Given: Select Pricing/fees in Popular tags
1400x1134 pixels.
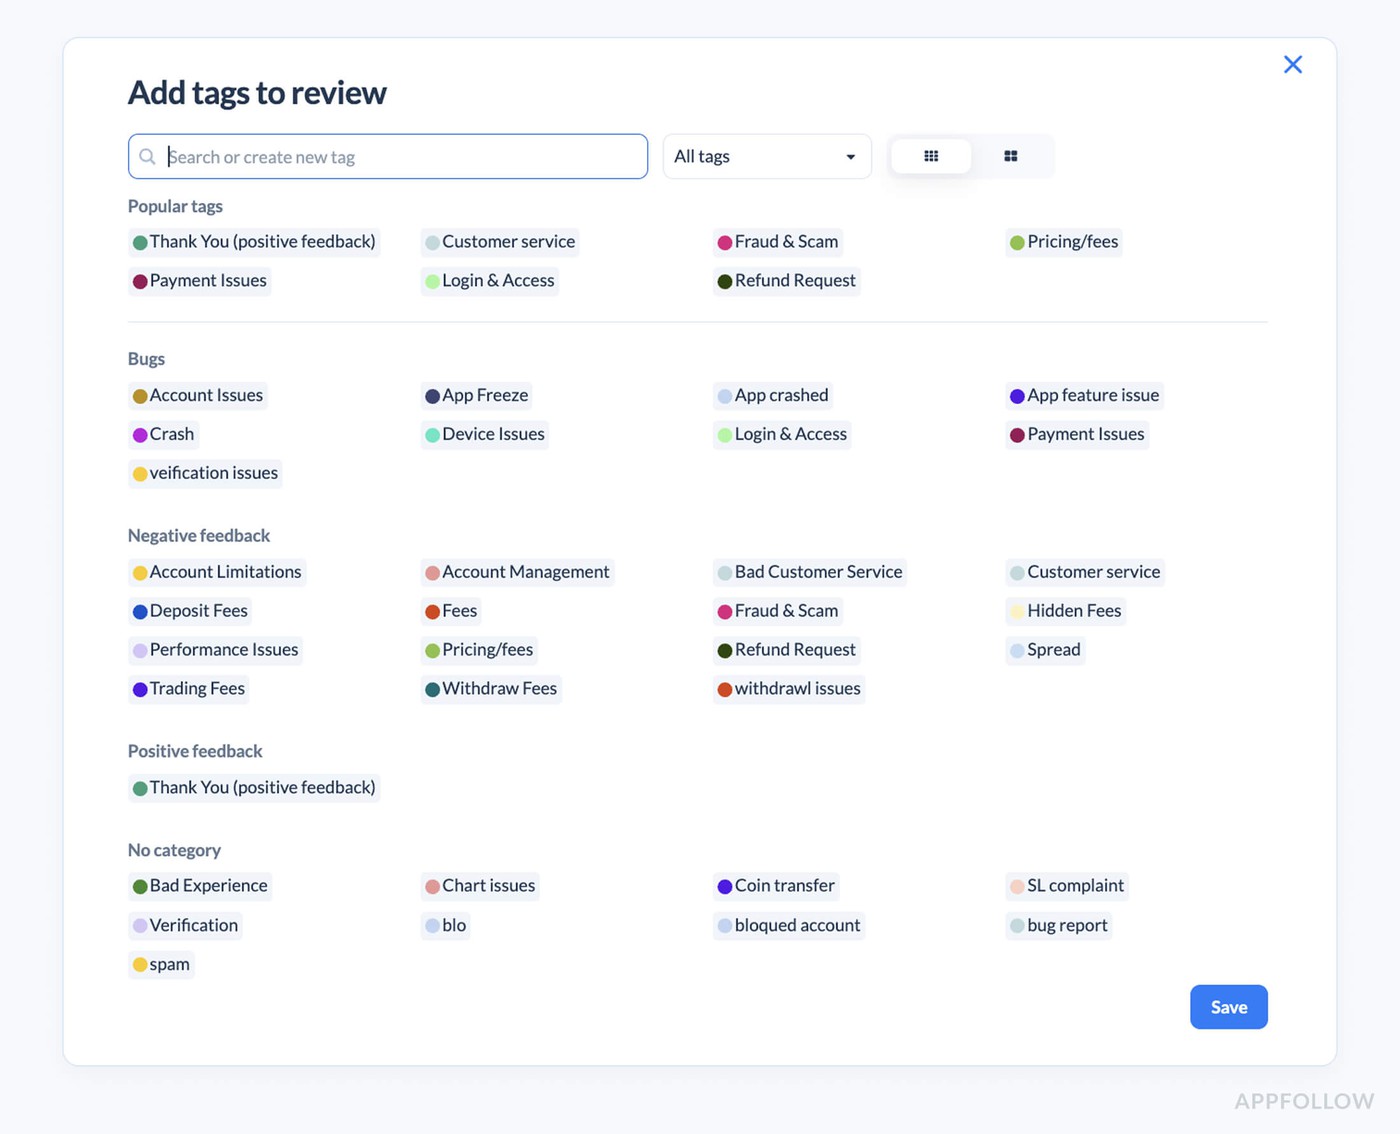Looking at the screenshot, I should pos(1064,242).
